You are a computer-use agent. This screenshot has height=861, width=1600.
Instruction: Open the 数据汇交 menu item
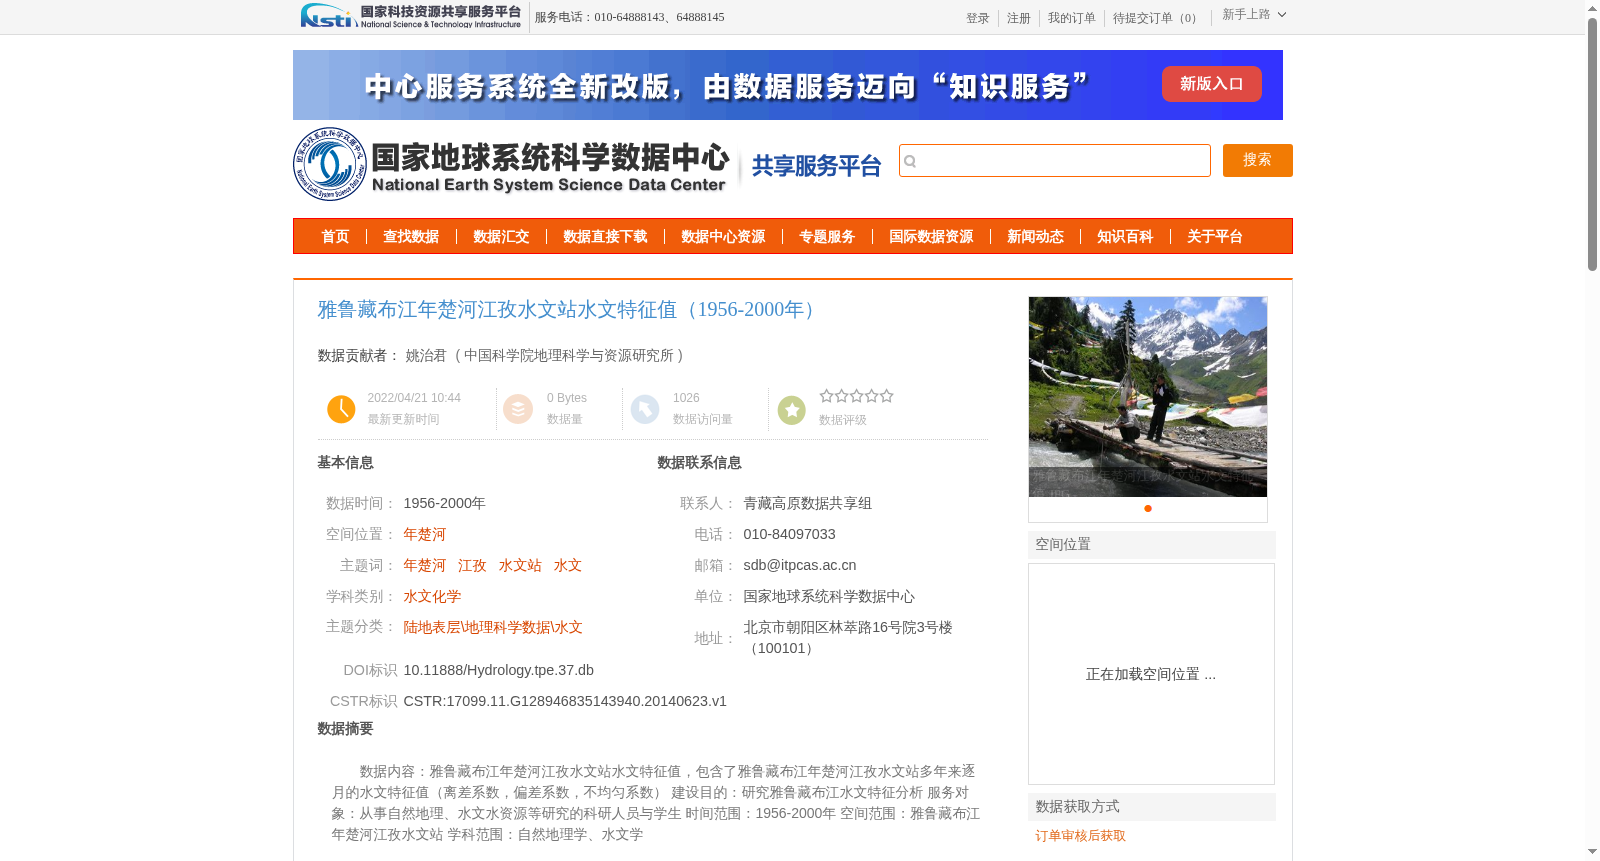tap(501, 237)
